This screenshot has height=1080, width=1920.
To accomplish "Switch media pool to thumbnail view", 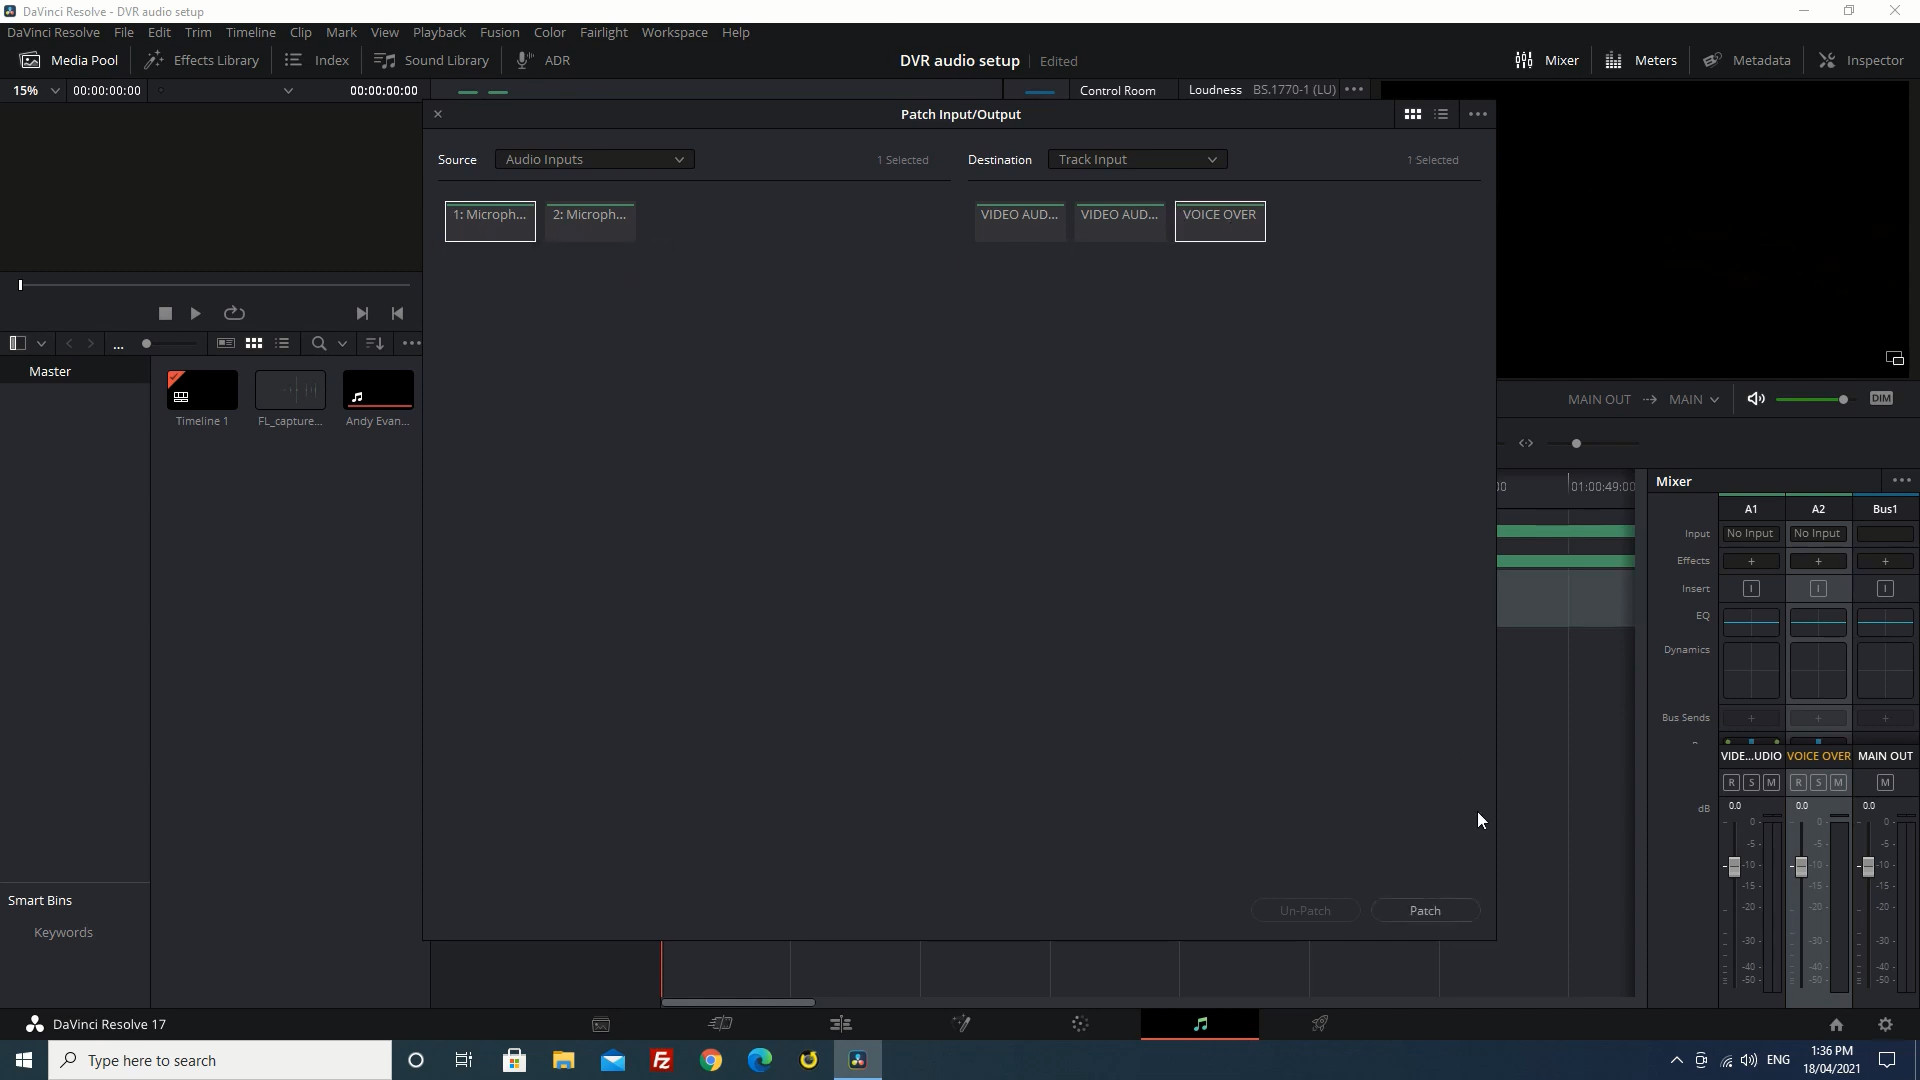I will click(254, 343).
